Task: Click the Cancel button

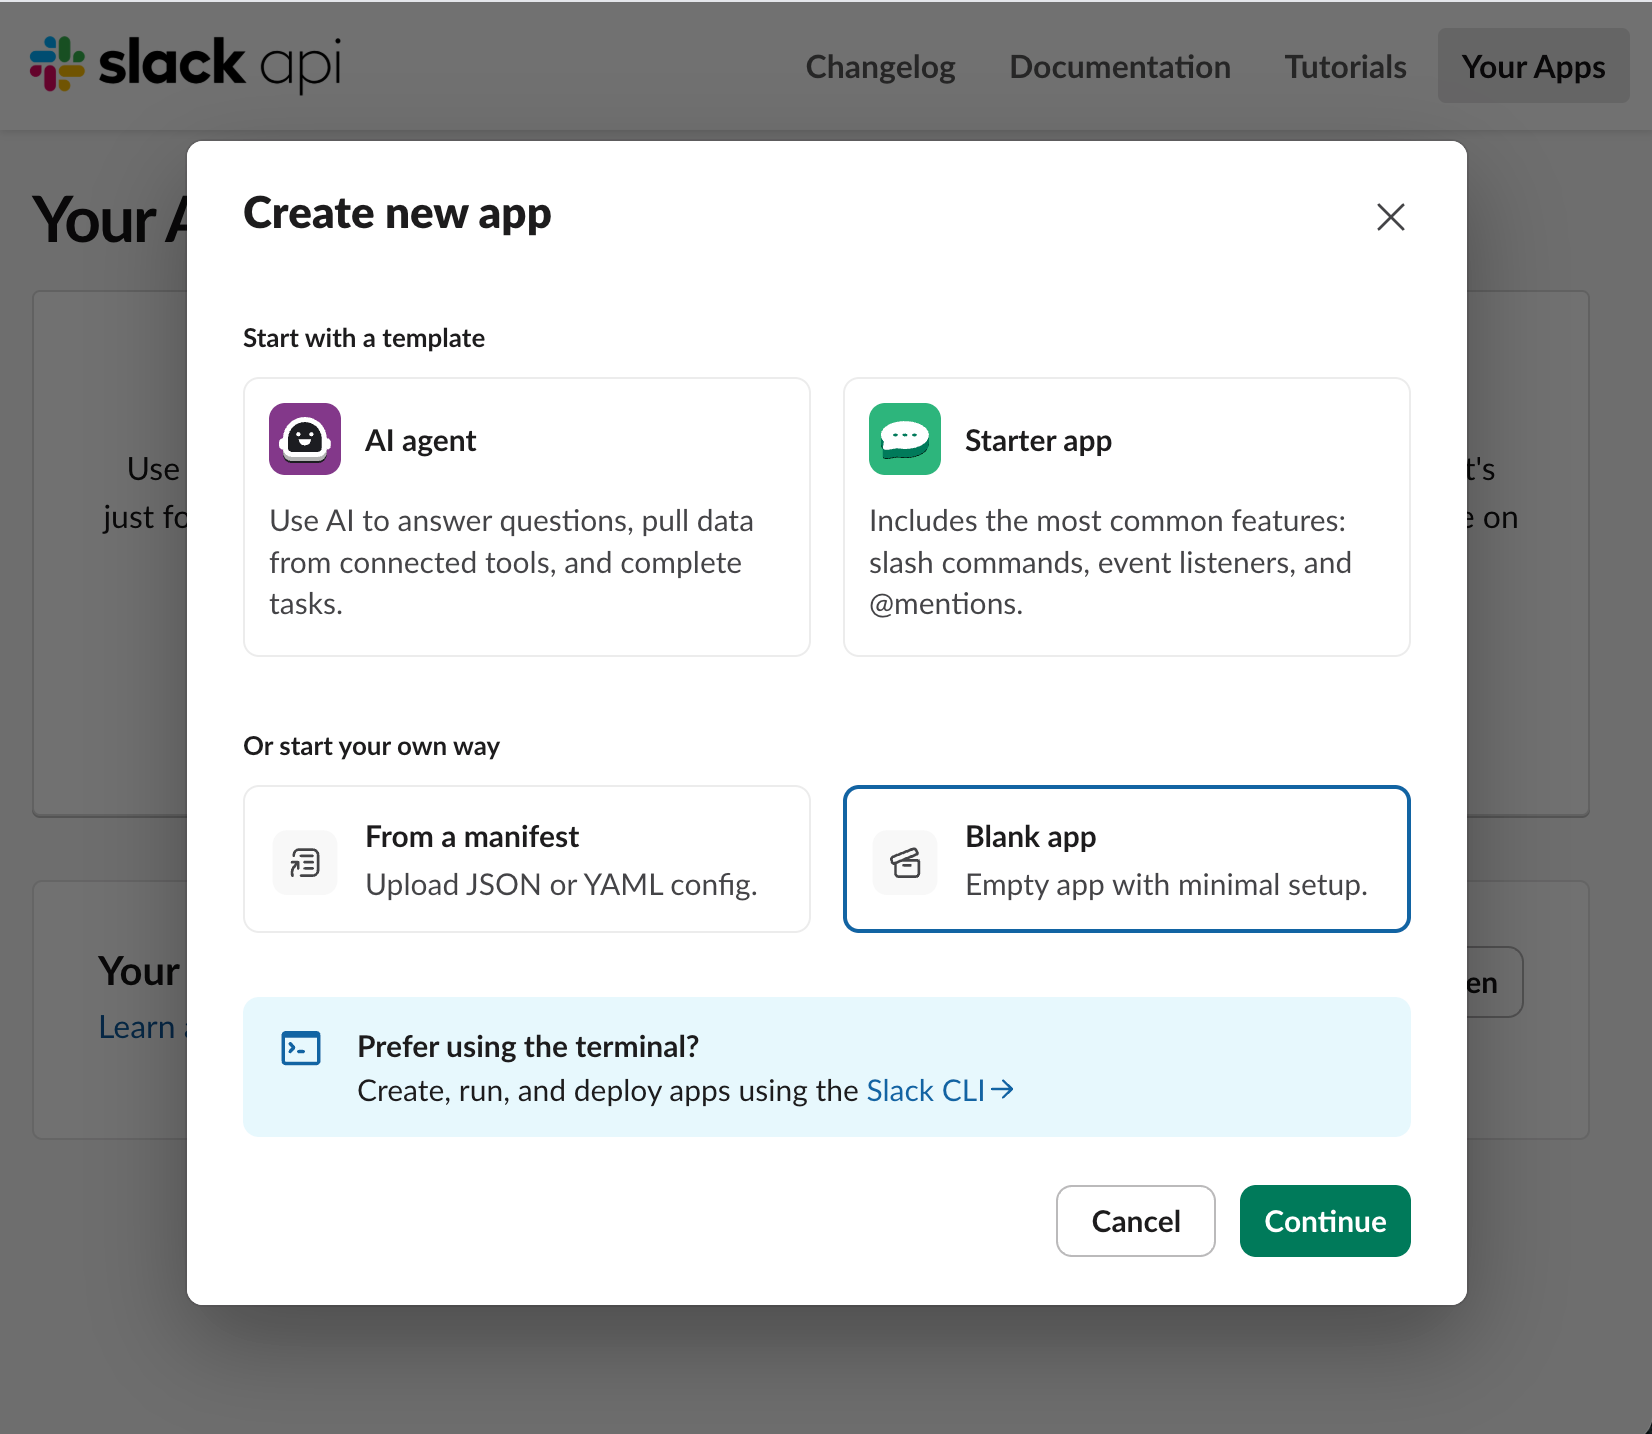Action: click(x=1136, y=1221)
